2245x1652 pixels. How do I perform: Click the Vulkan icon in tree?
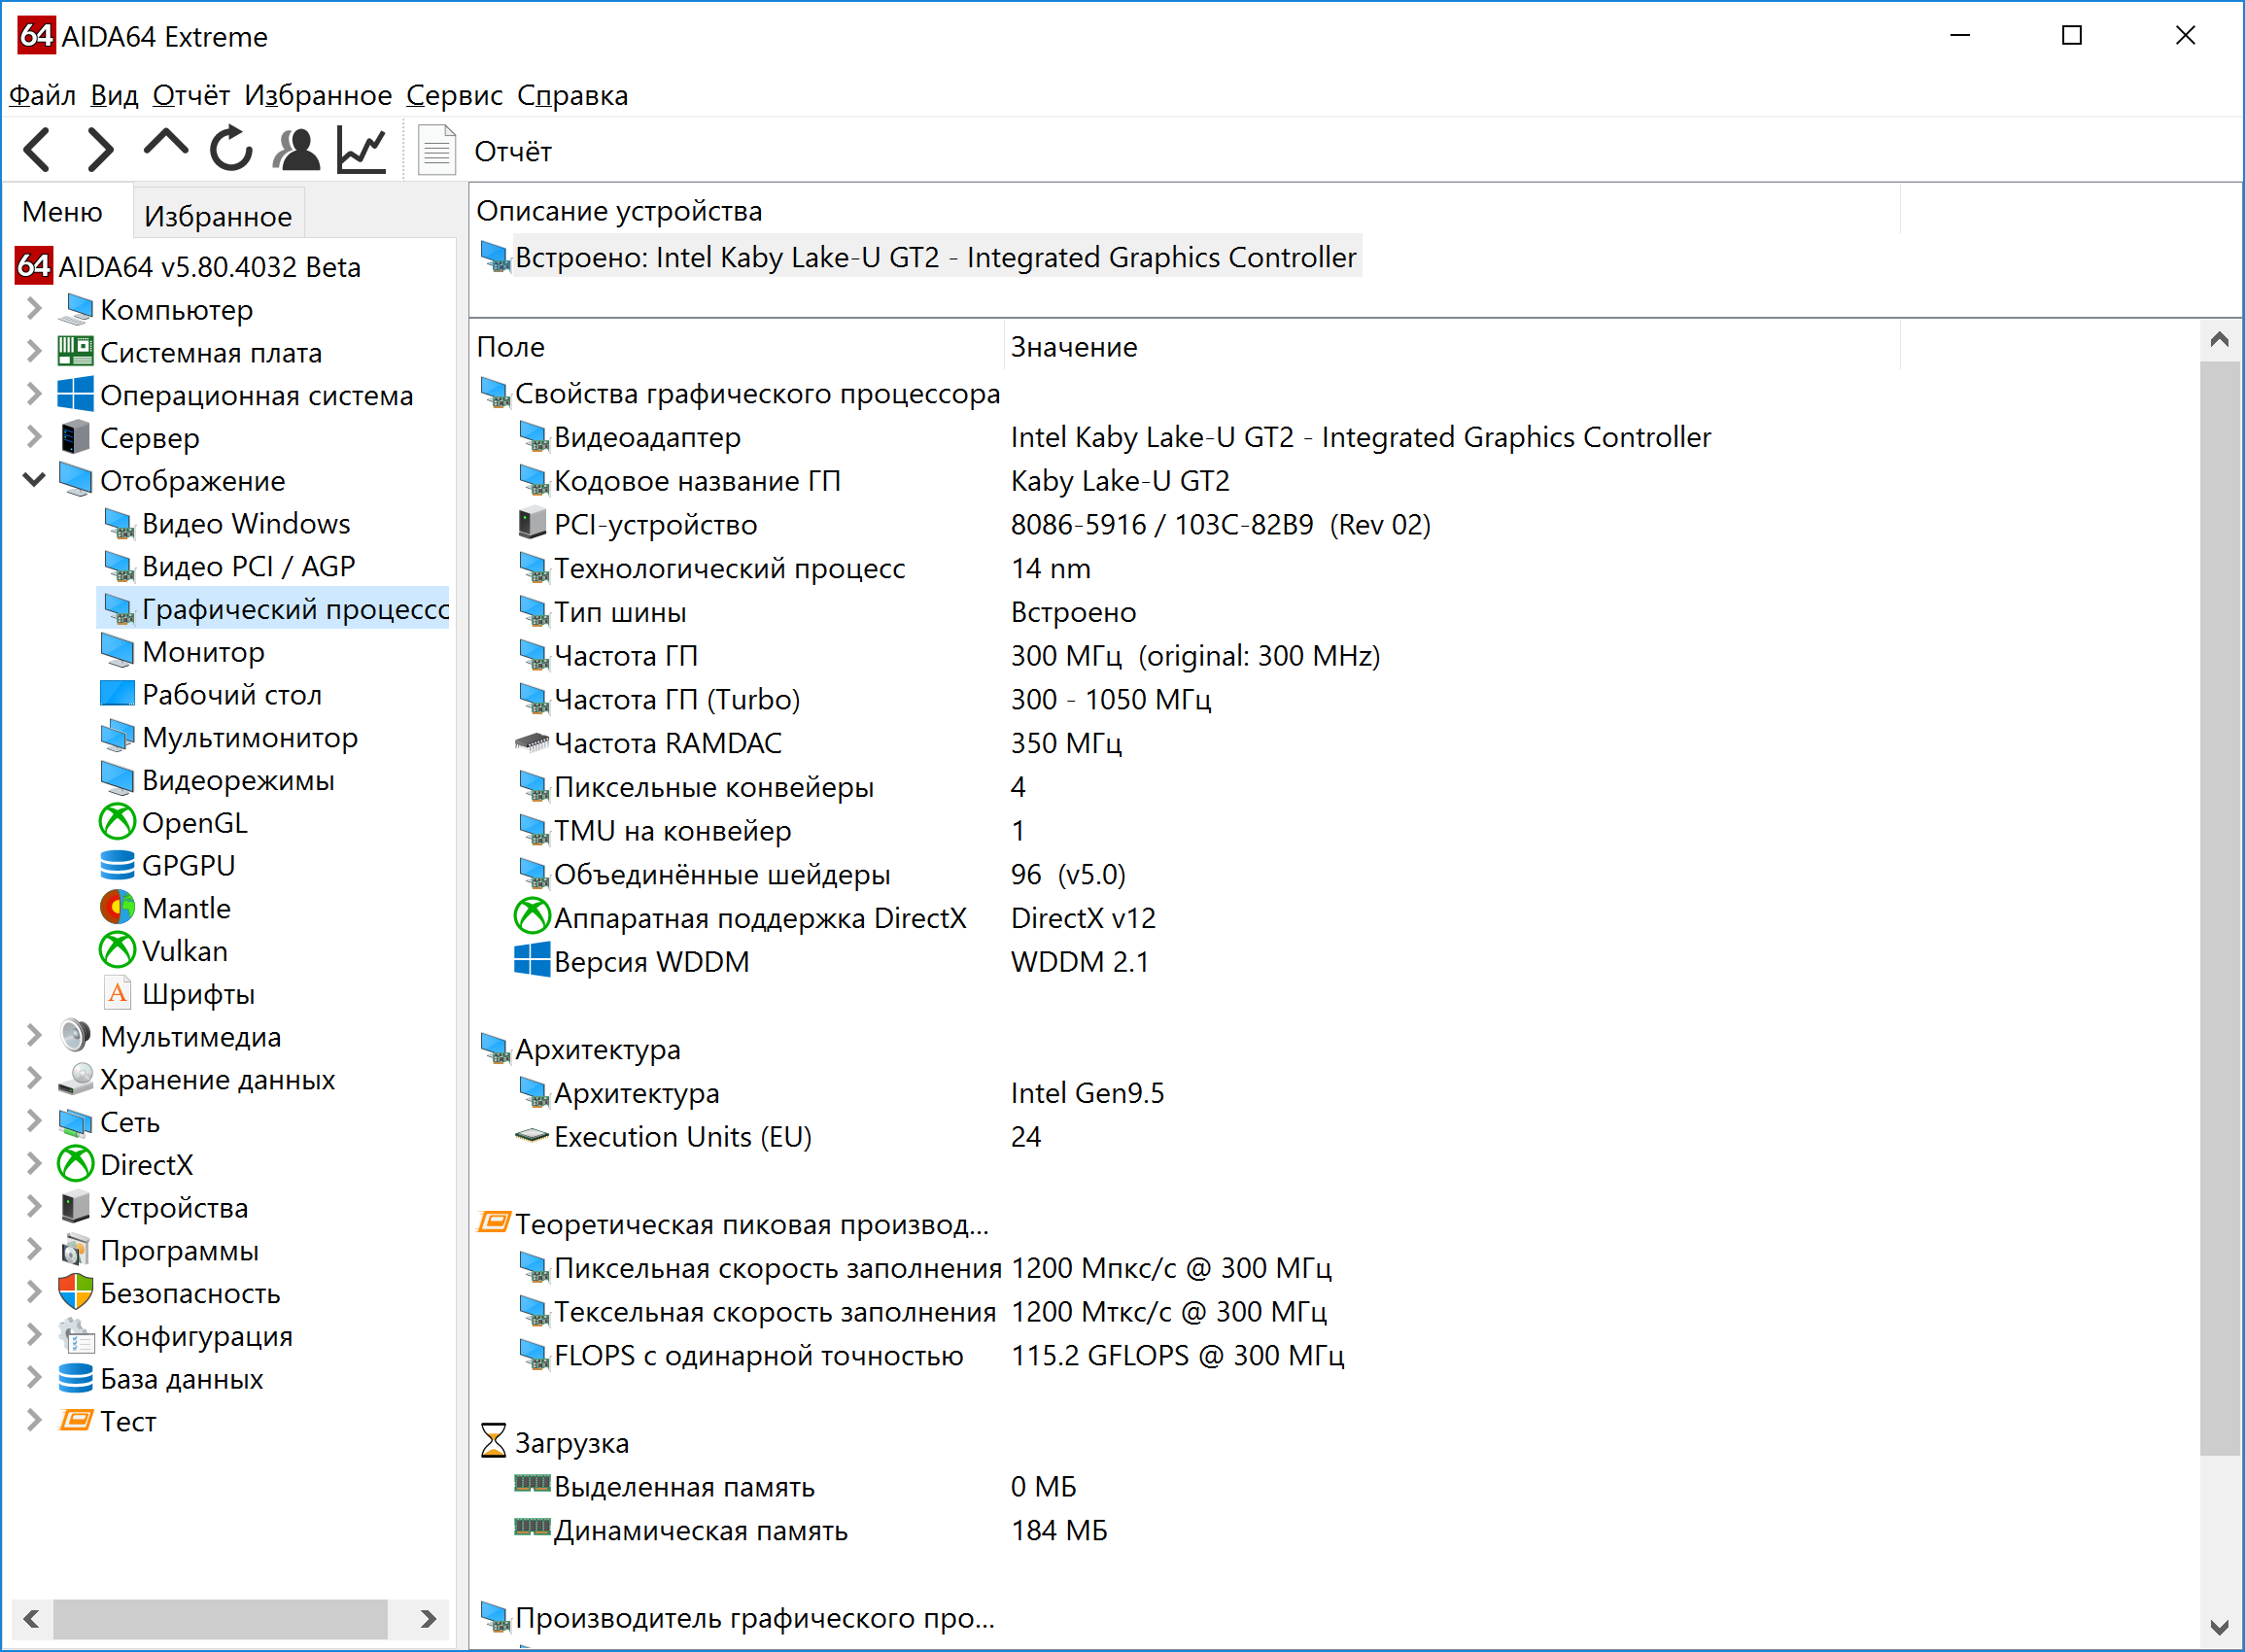pos(117,951)
